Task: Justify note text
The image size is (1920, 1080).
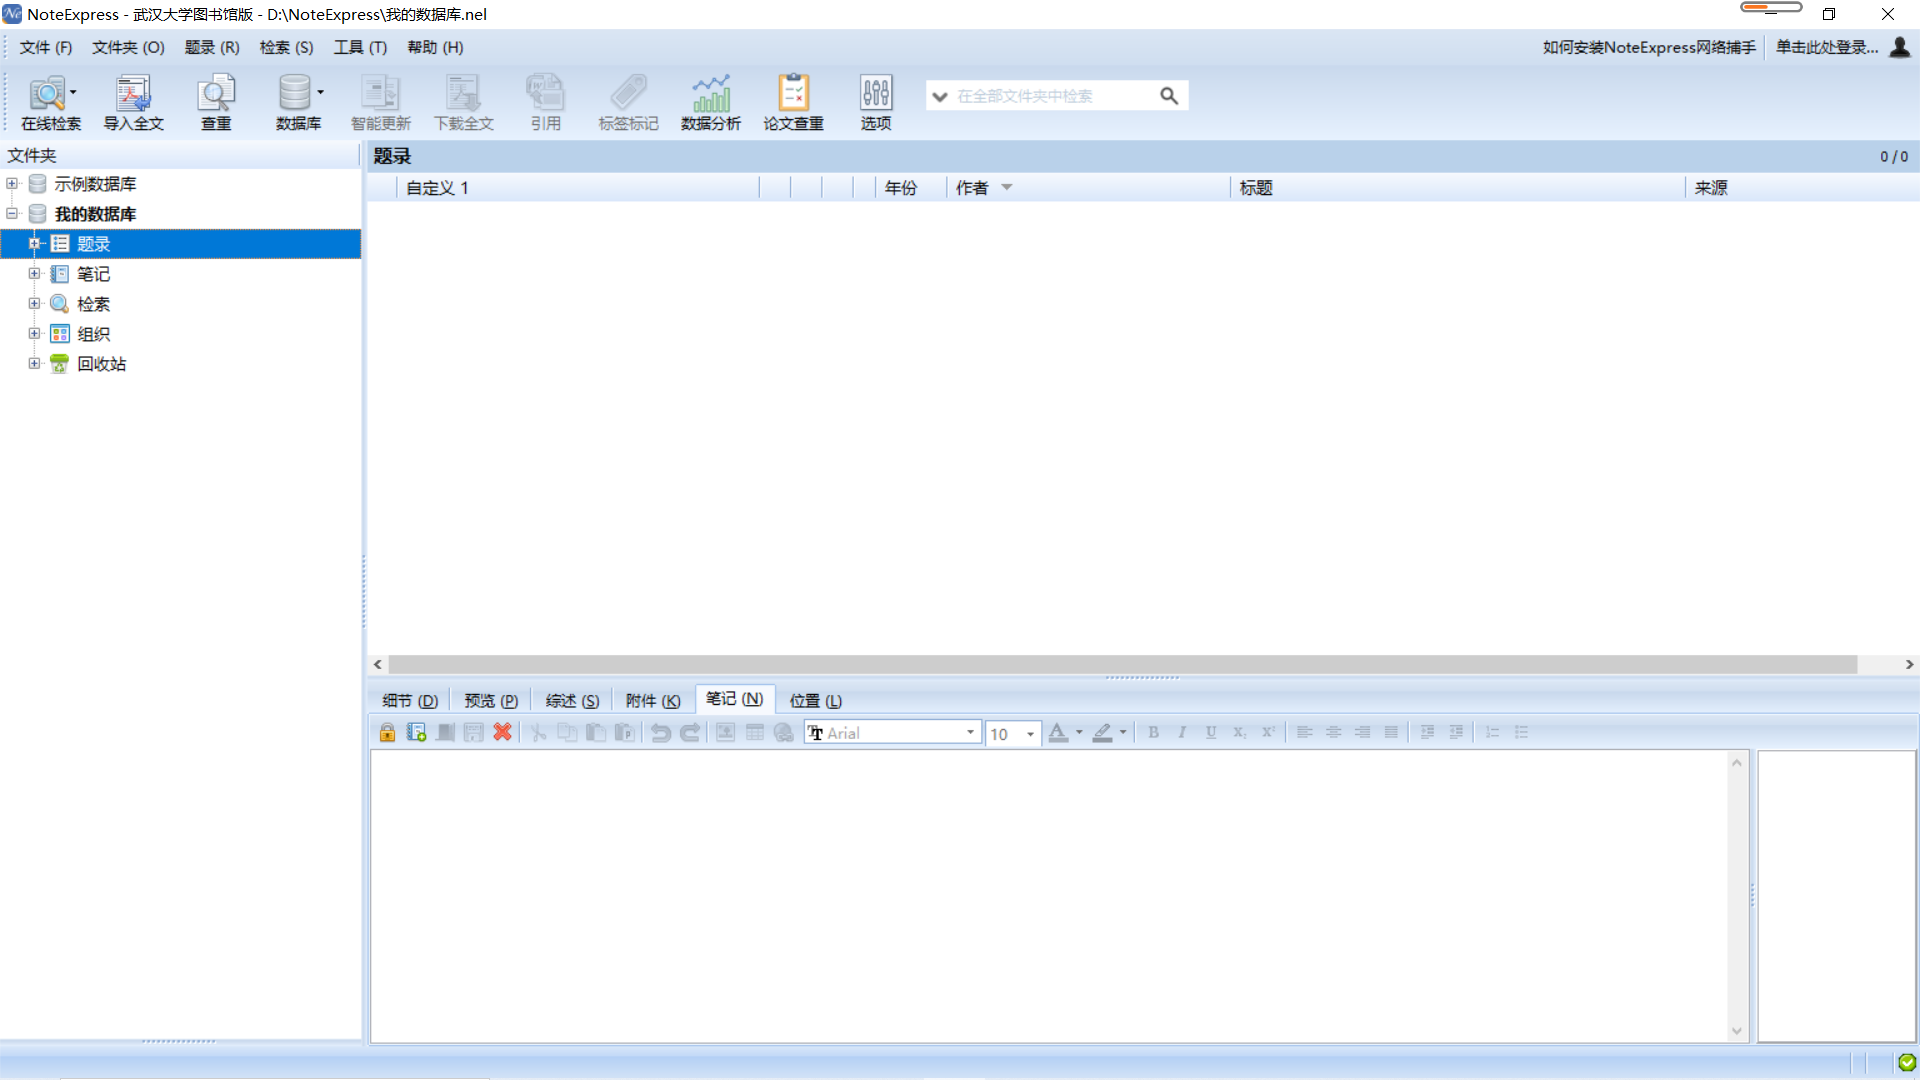Action: click(1391, 732)
